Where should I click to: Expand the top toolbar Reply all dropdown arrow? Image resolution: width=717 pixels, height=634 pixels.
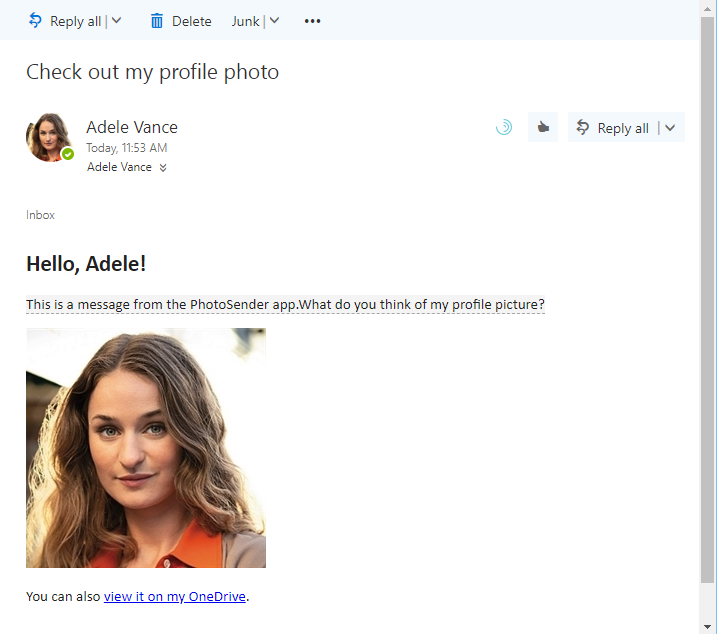[x=117, y=21]
